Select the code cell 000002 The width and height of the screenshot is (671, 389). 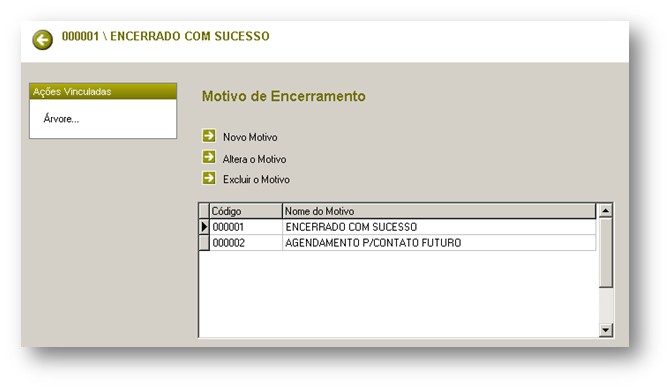point(246,243)
